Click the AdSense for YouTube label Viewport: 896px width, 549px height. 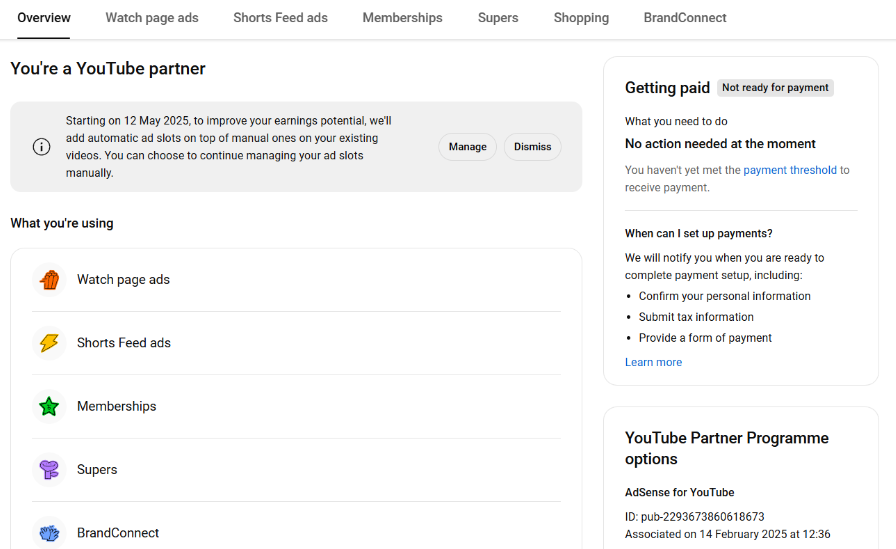pos(679,492)
